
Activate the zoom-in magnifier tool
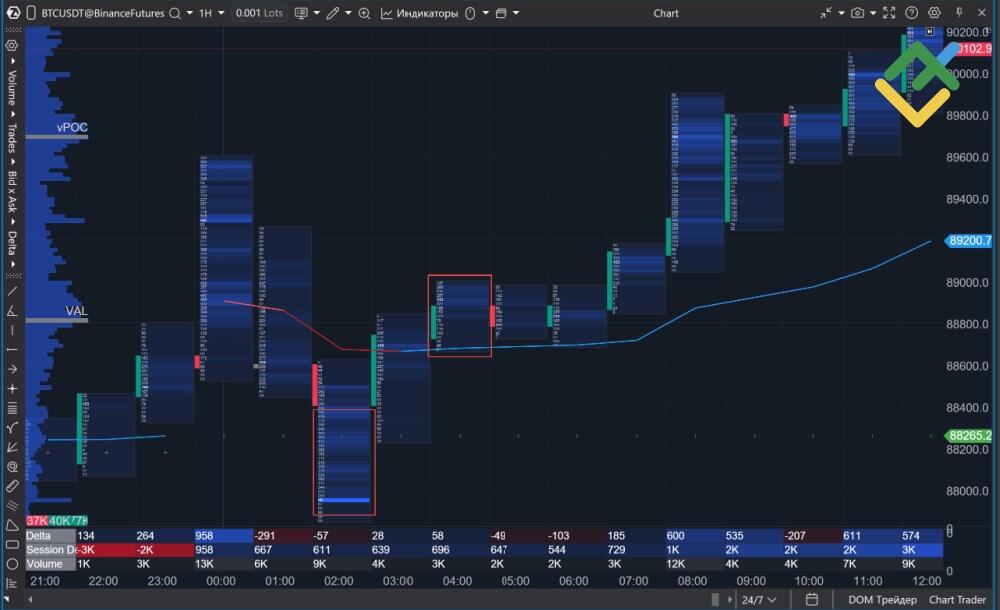click(x=362, y=13)
